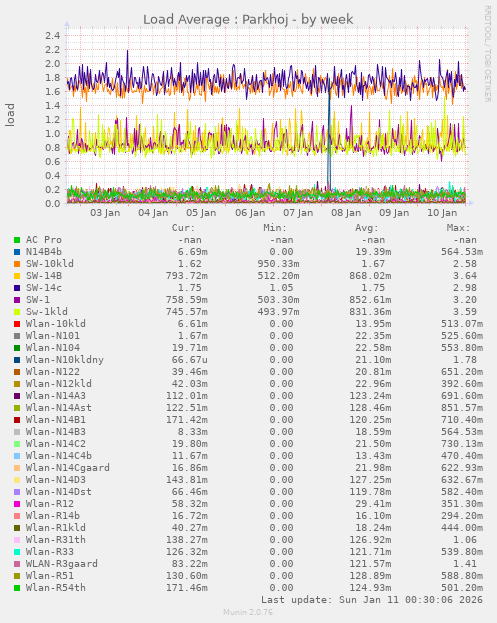This screenshot has height=623, width=497.
Task: Click the 10 Jan date axis label
Action: (x=442, y=213)
